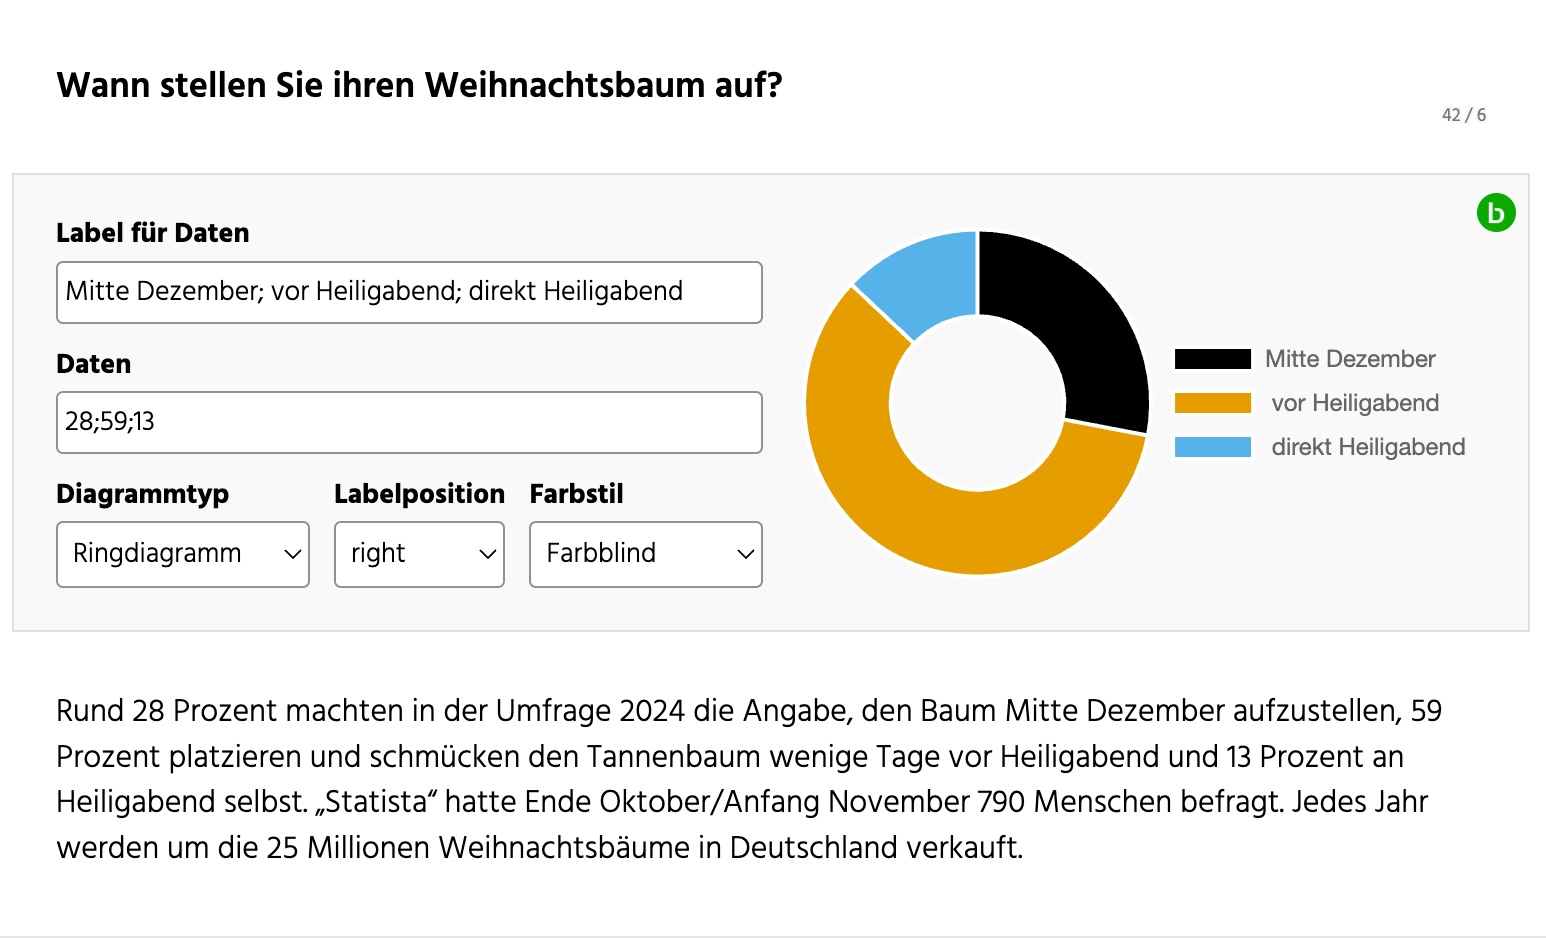Click the headline "Wann stellen Sie ihren Weihnachtsbaum auf?"
This screenshot has height=938, width=1546.
click(421, 86)
